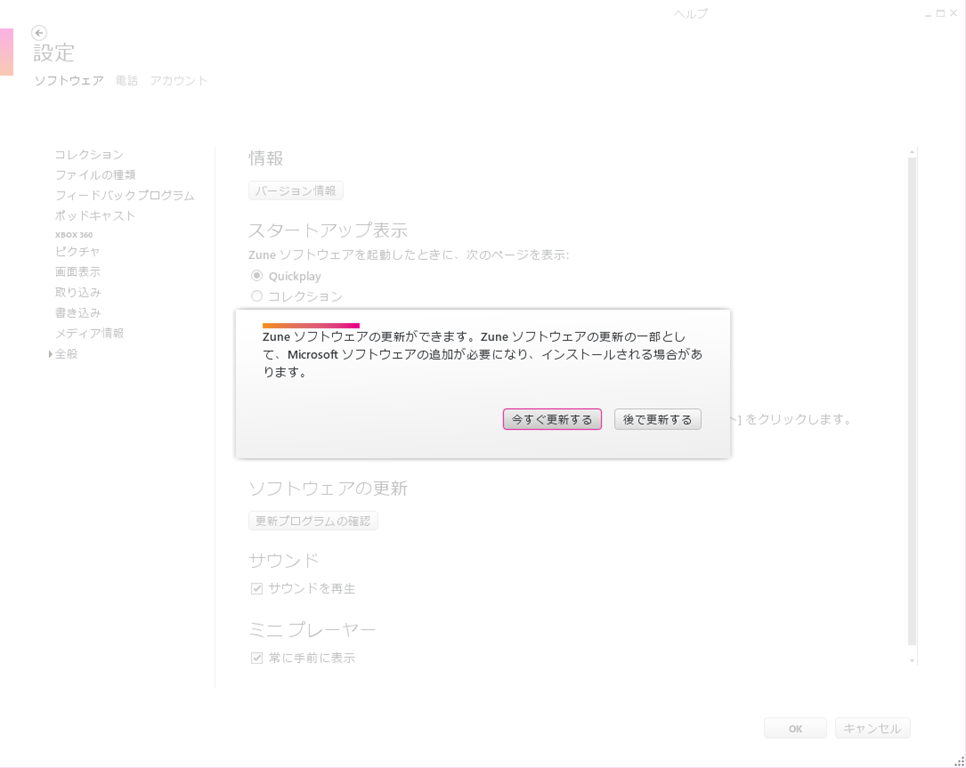Click the arrow marker beside 全般
This screenshot has height=768, width=966.
pyautogui.click(x=50, y=354)
